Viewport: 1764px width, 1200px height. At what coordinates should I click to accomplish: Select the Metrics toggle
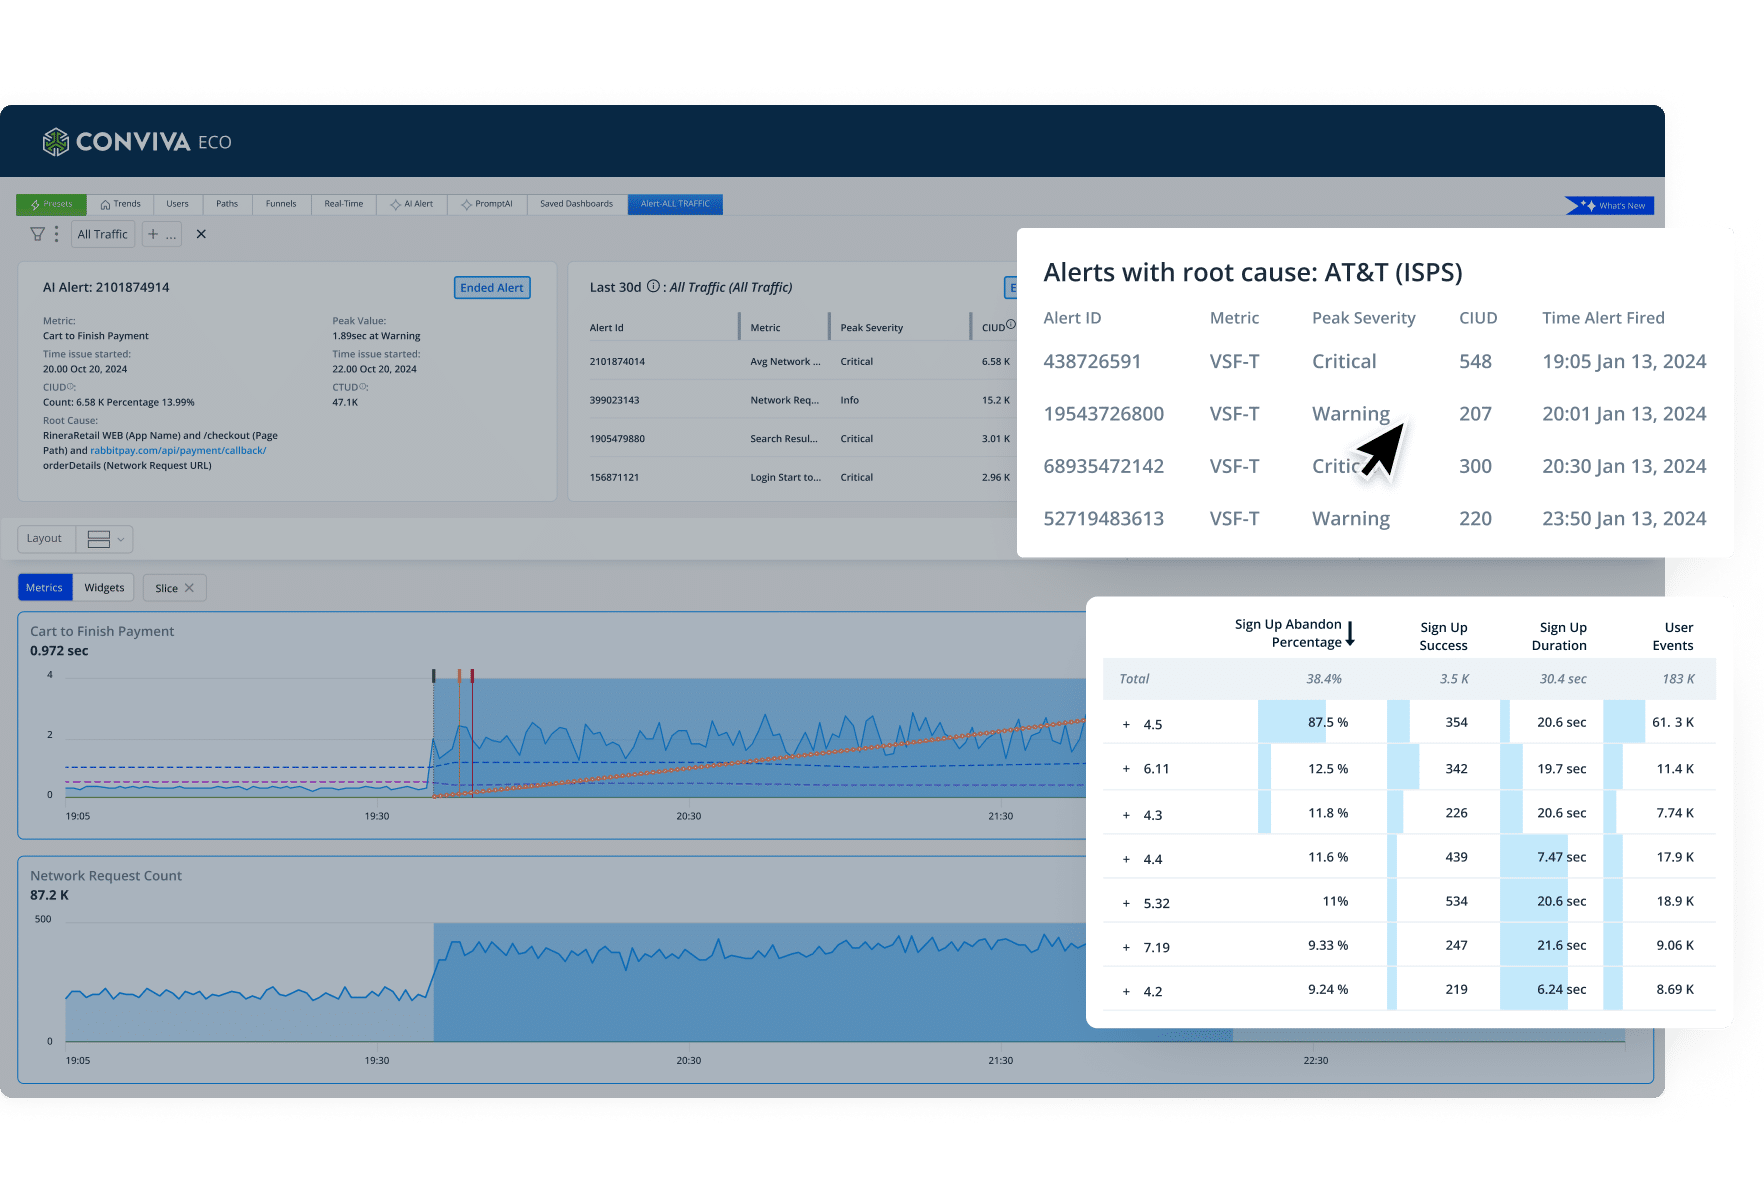[x=45, y=588]
